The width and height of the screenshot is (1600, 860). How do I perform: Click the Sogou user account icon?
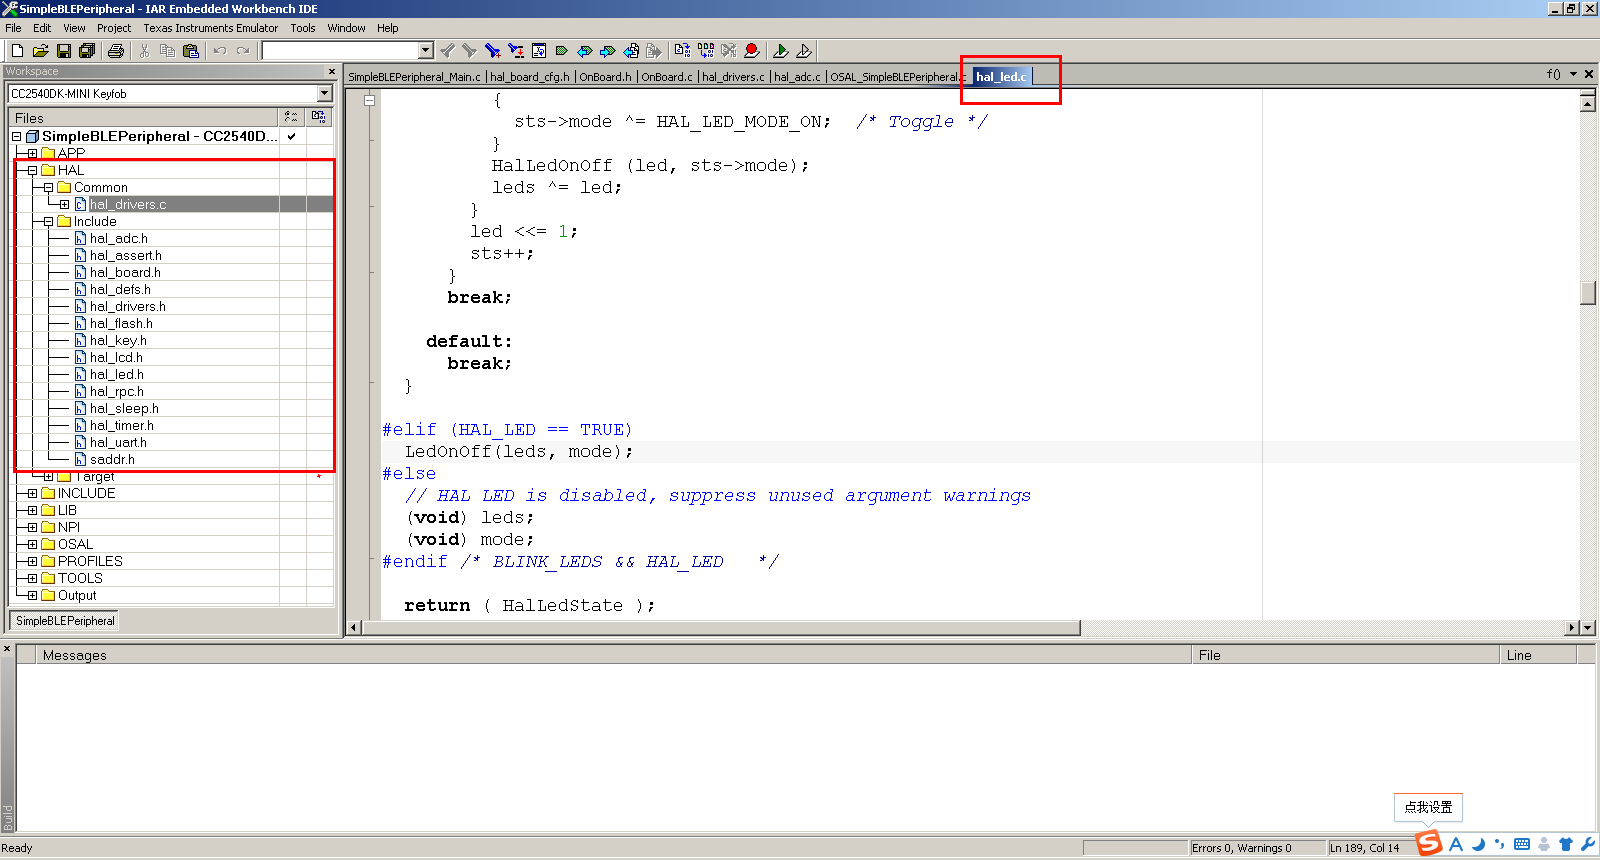[x=1544, y=844]
